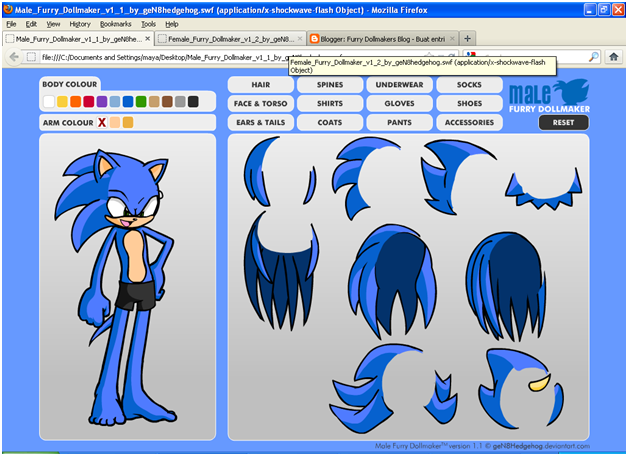The height and width of the screenshot is (456, 628).
Task: Close the Female_Furry_Dollmaker tab
Action: click(x=300, y=38)
